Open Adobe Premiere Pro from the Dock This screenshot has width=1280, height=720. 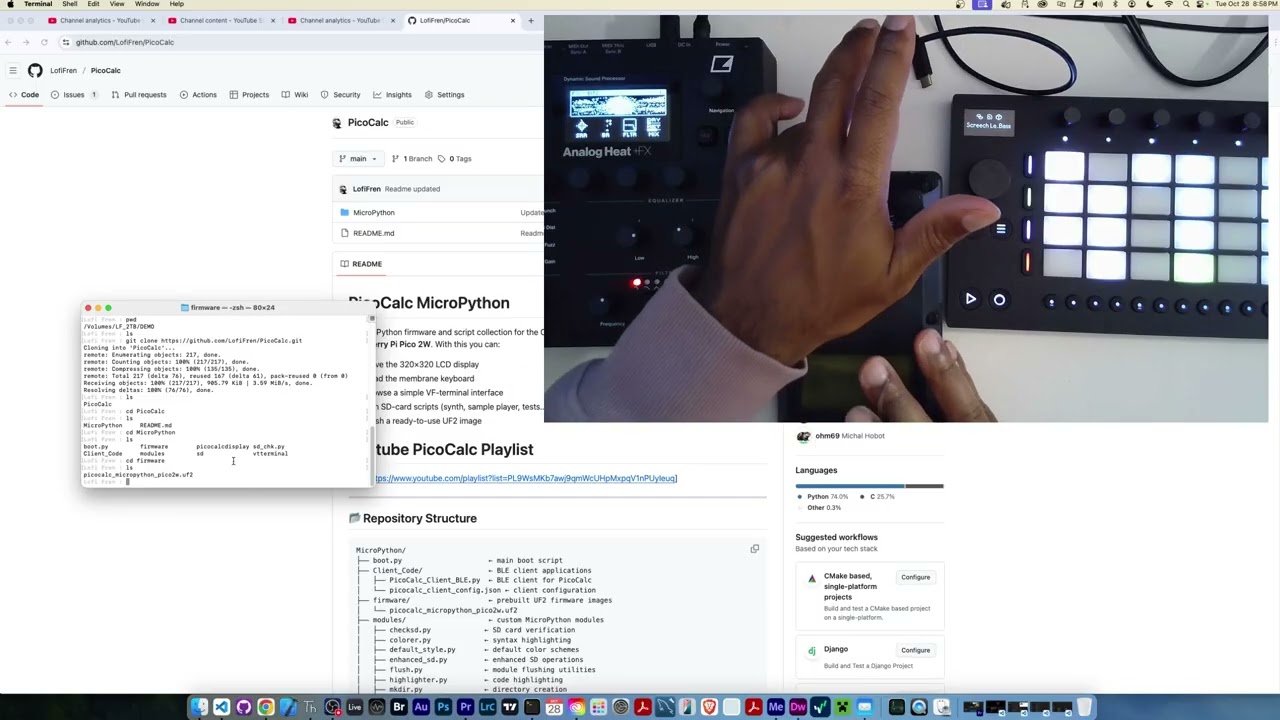point(465,708)
